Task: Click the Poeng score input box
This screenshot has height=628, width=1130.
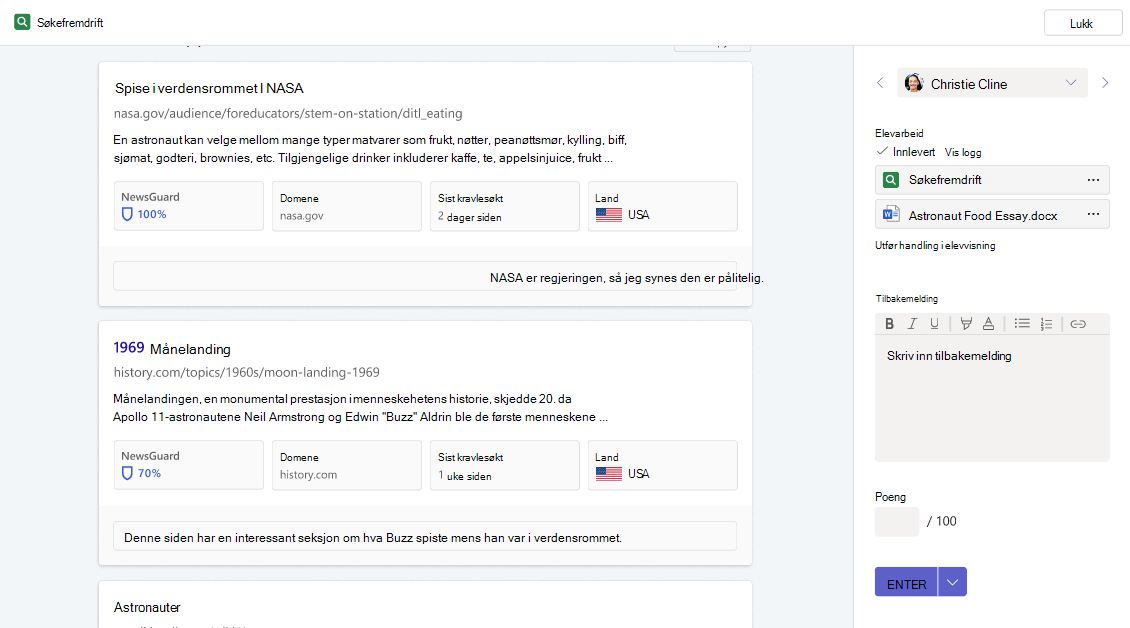Action: pyautogui.click(x=897, y=521)
